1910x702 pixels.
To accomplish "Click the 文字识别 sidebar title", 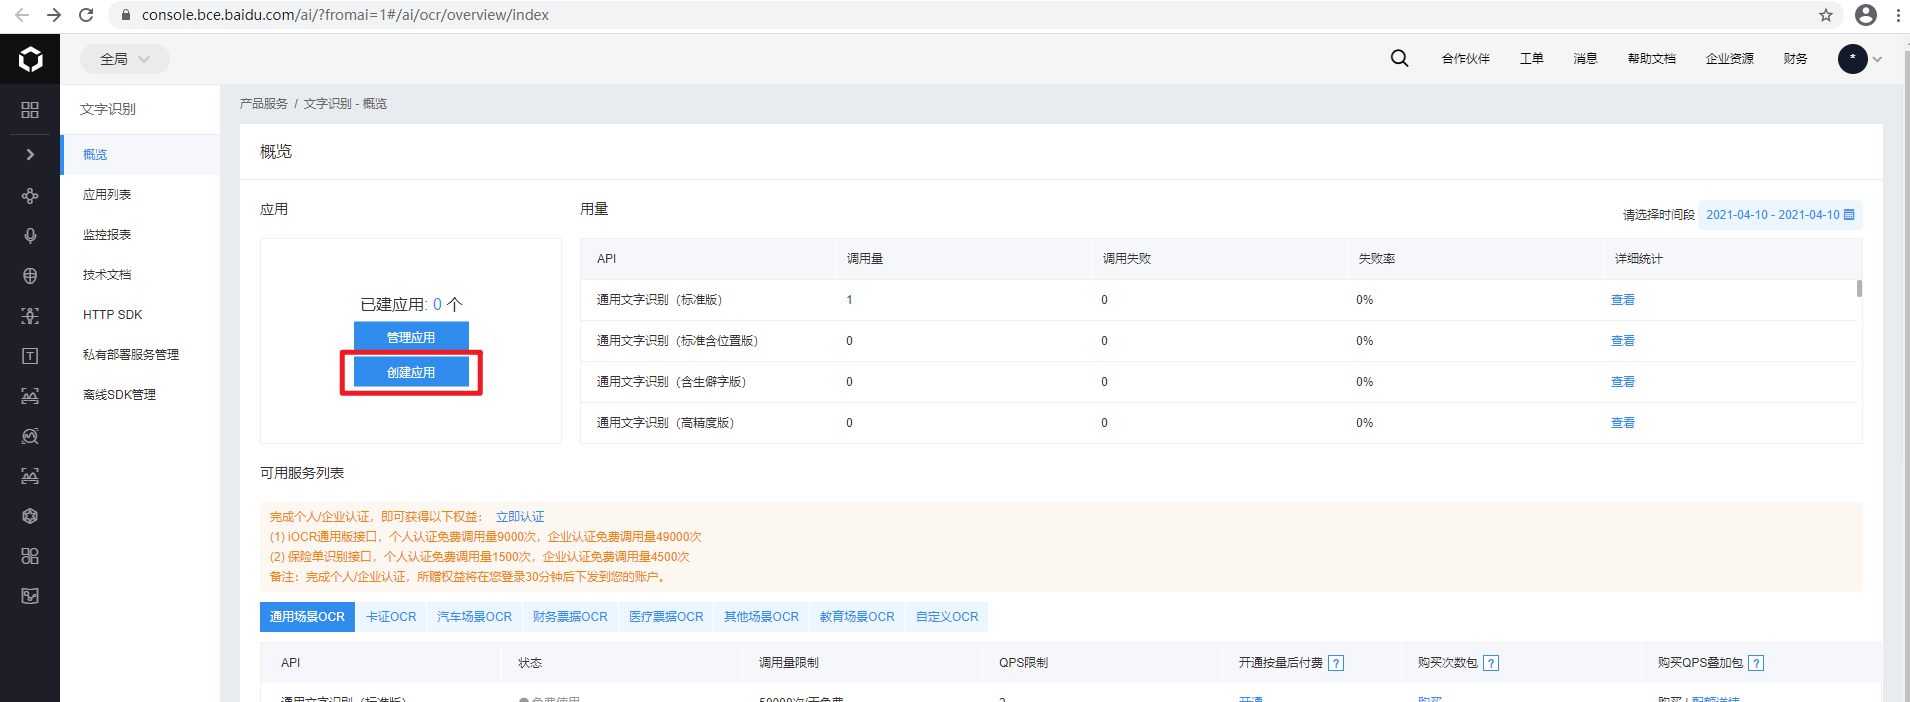I will [108, 109].
